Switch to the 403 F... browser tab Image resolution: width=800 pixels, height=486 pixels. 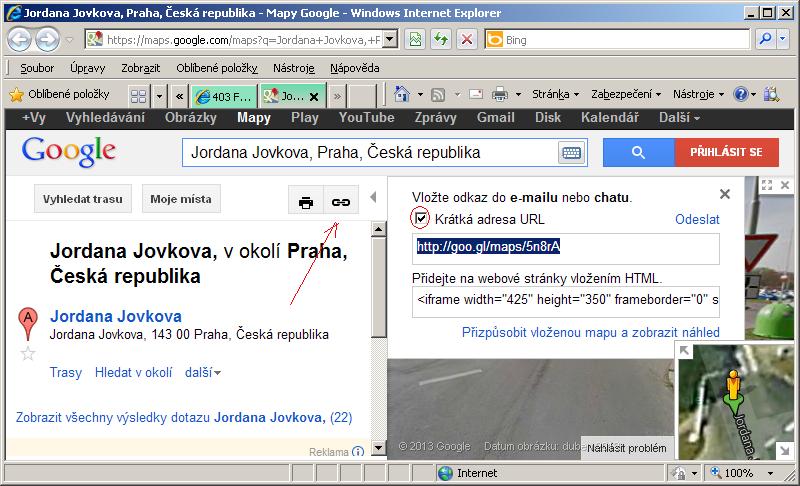click(223, 96)
